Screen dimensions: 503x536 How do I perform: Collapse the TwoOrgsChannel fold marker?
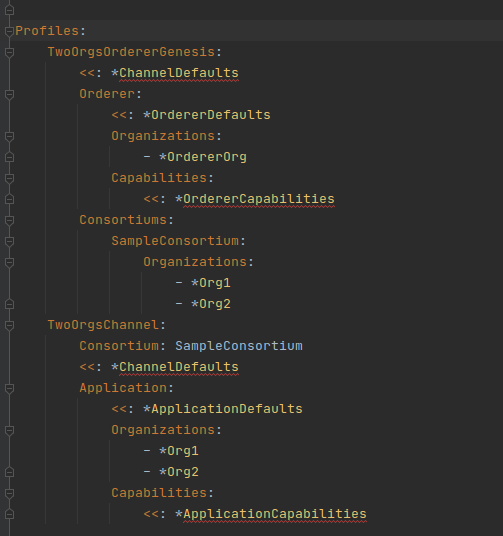pyautogui.click(x=10, y=325)
